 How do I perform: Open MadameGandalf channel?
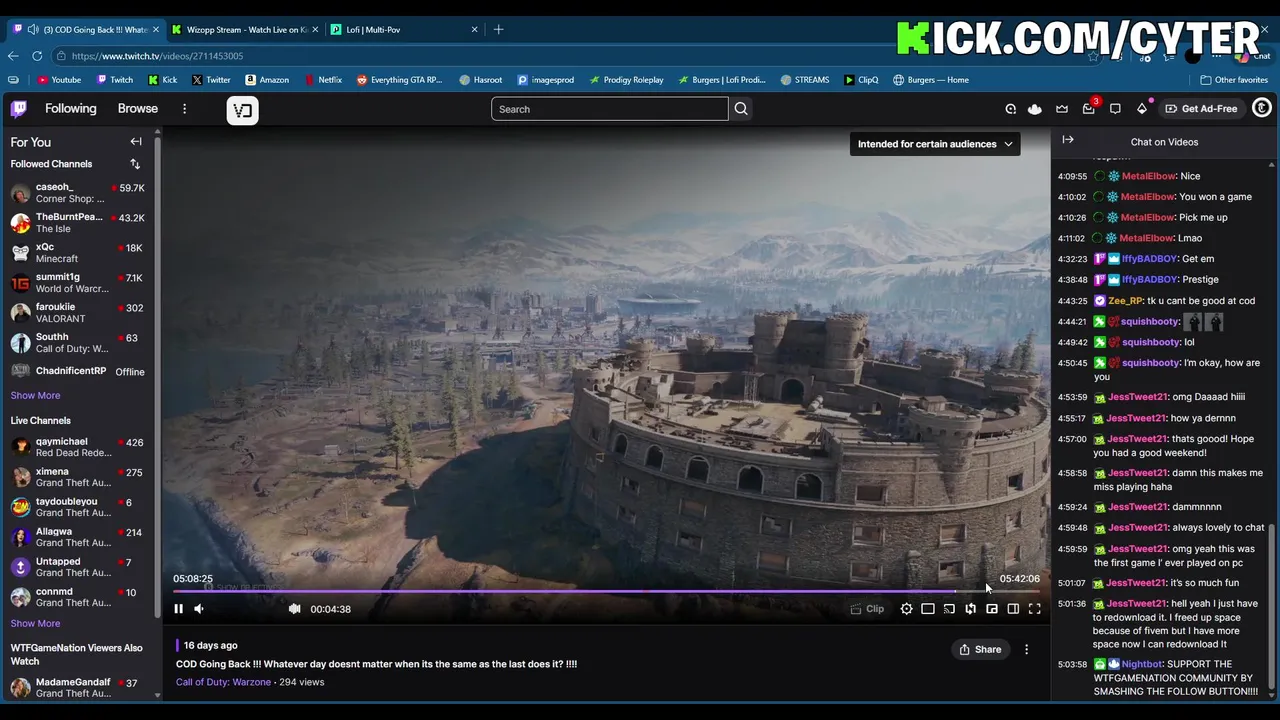(x=78, y=687)
